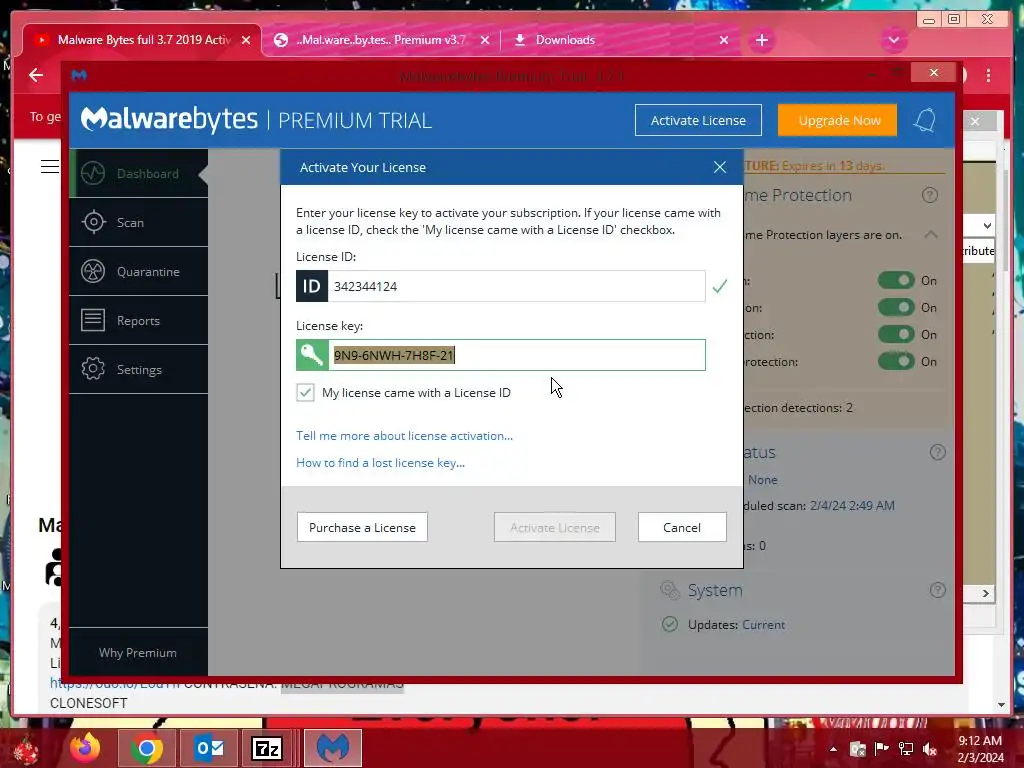Click the Action Center flag in system tray
Screen dimensions: 1024x768
(882, 748)
